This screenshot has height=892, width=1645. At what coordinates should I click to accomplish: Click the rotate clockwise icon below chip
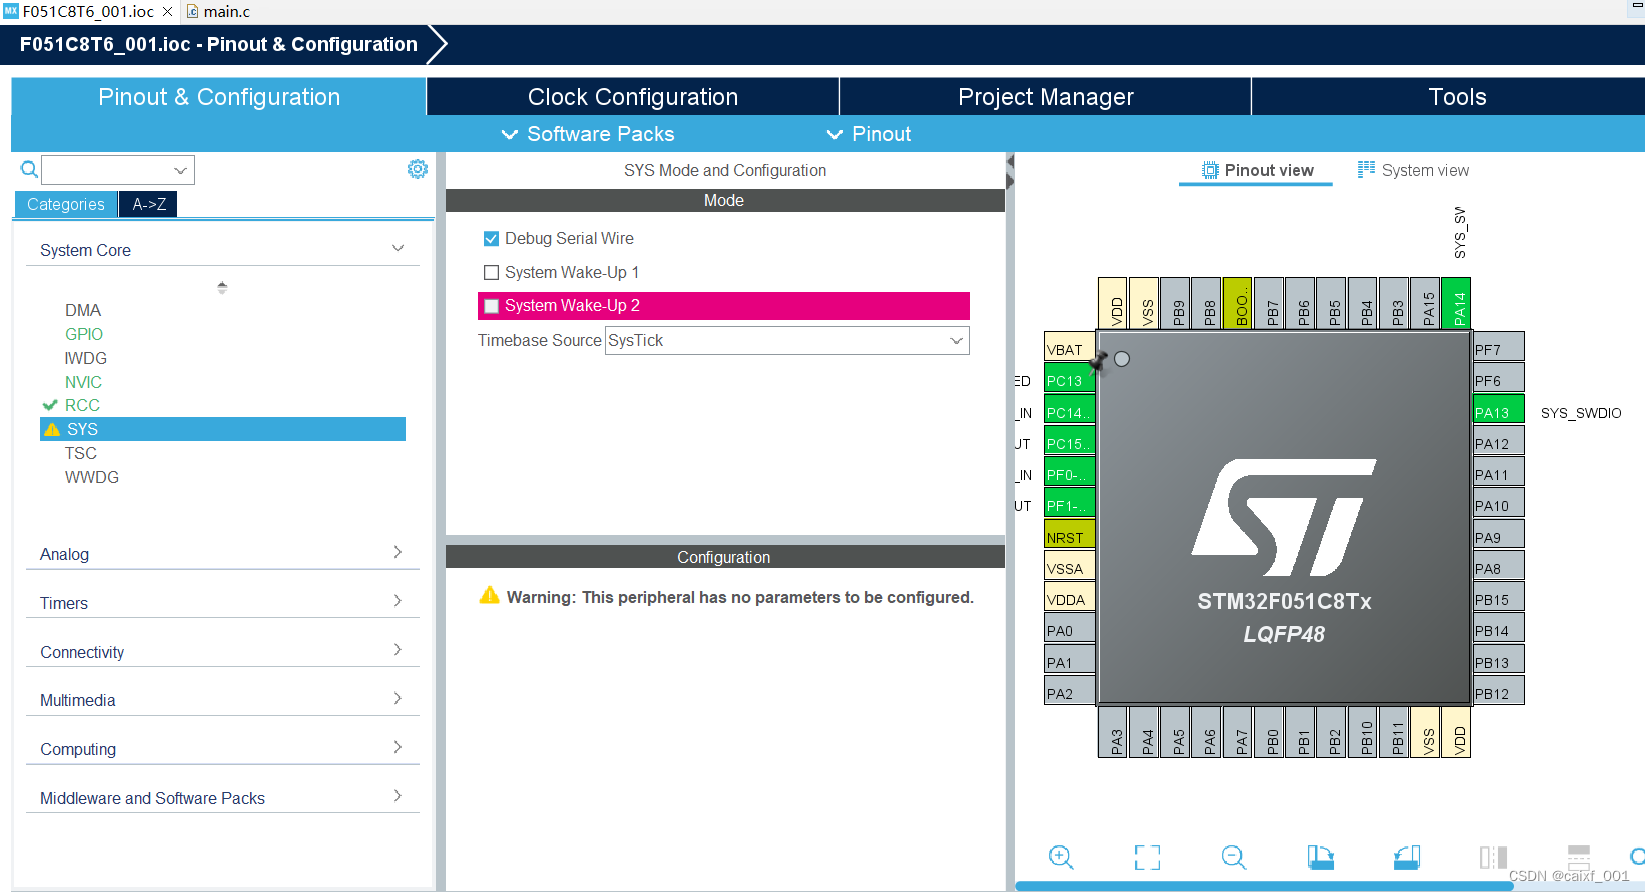coord(1320,857)
